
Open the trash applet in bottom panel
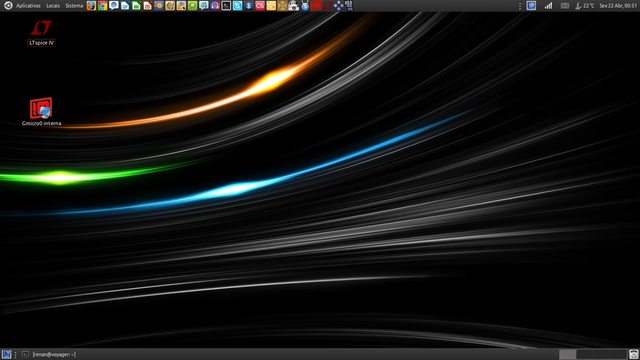point(634,354)
